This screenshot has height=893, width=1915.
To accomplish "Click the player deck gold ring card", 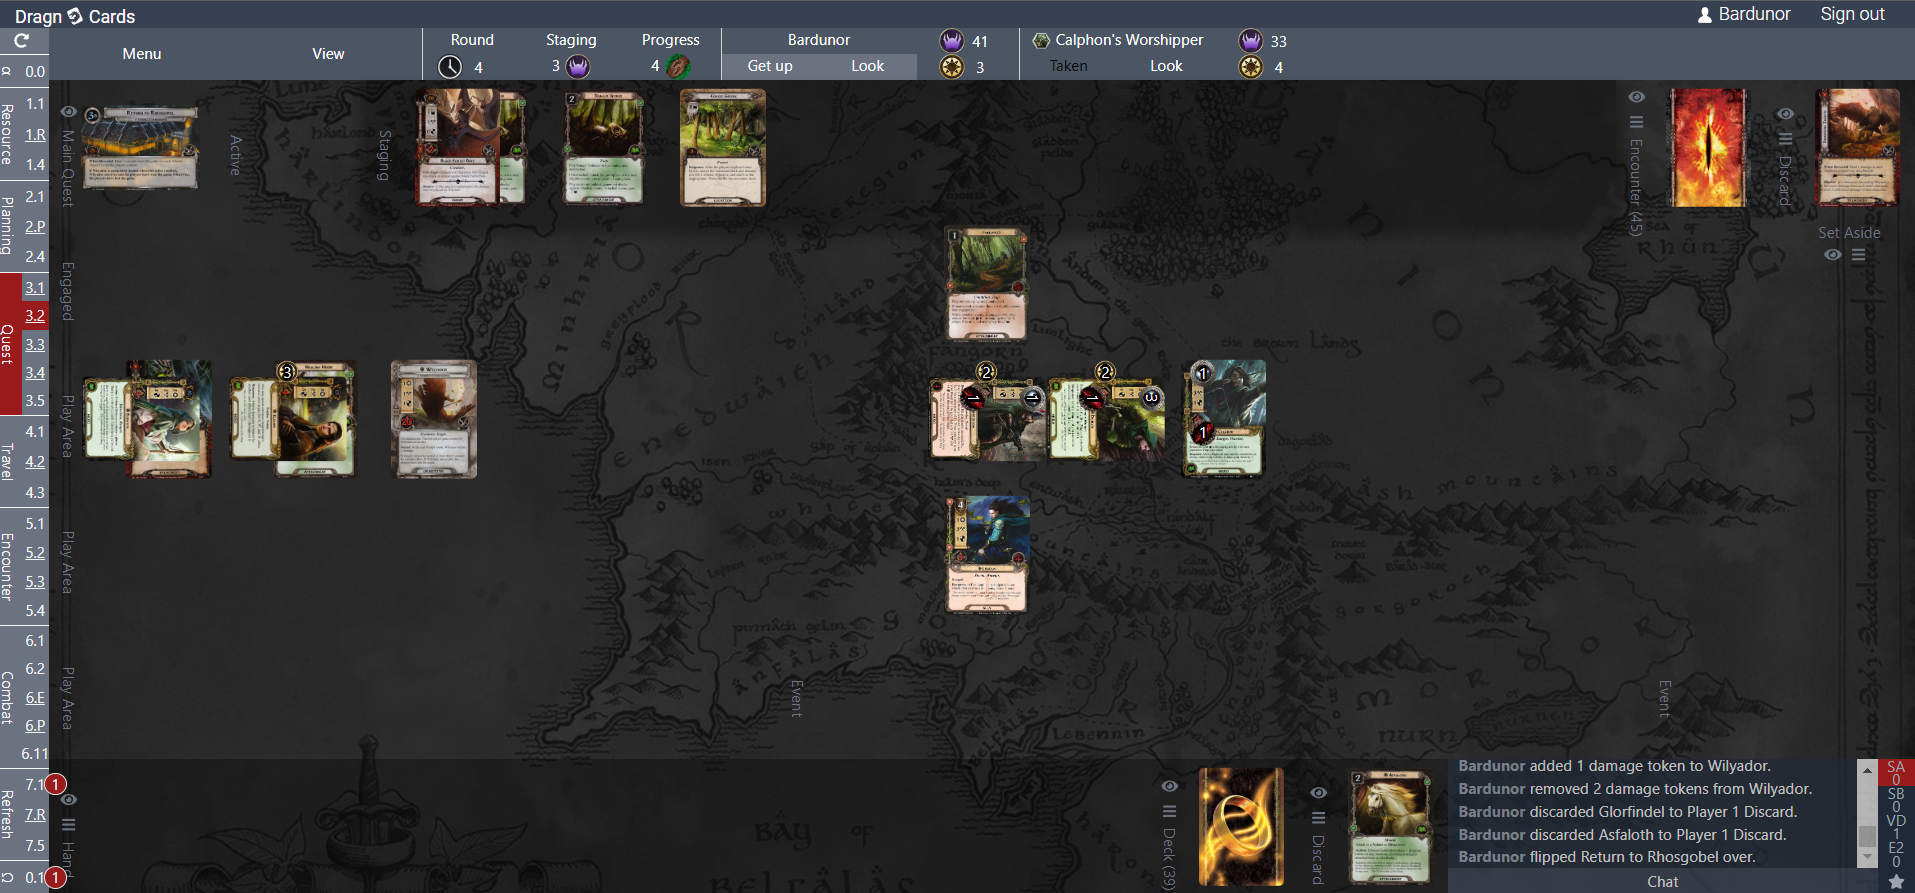I will click(1242, 827).
